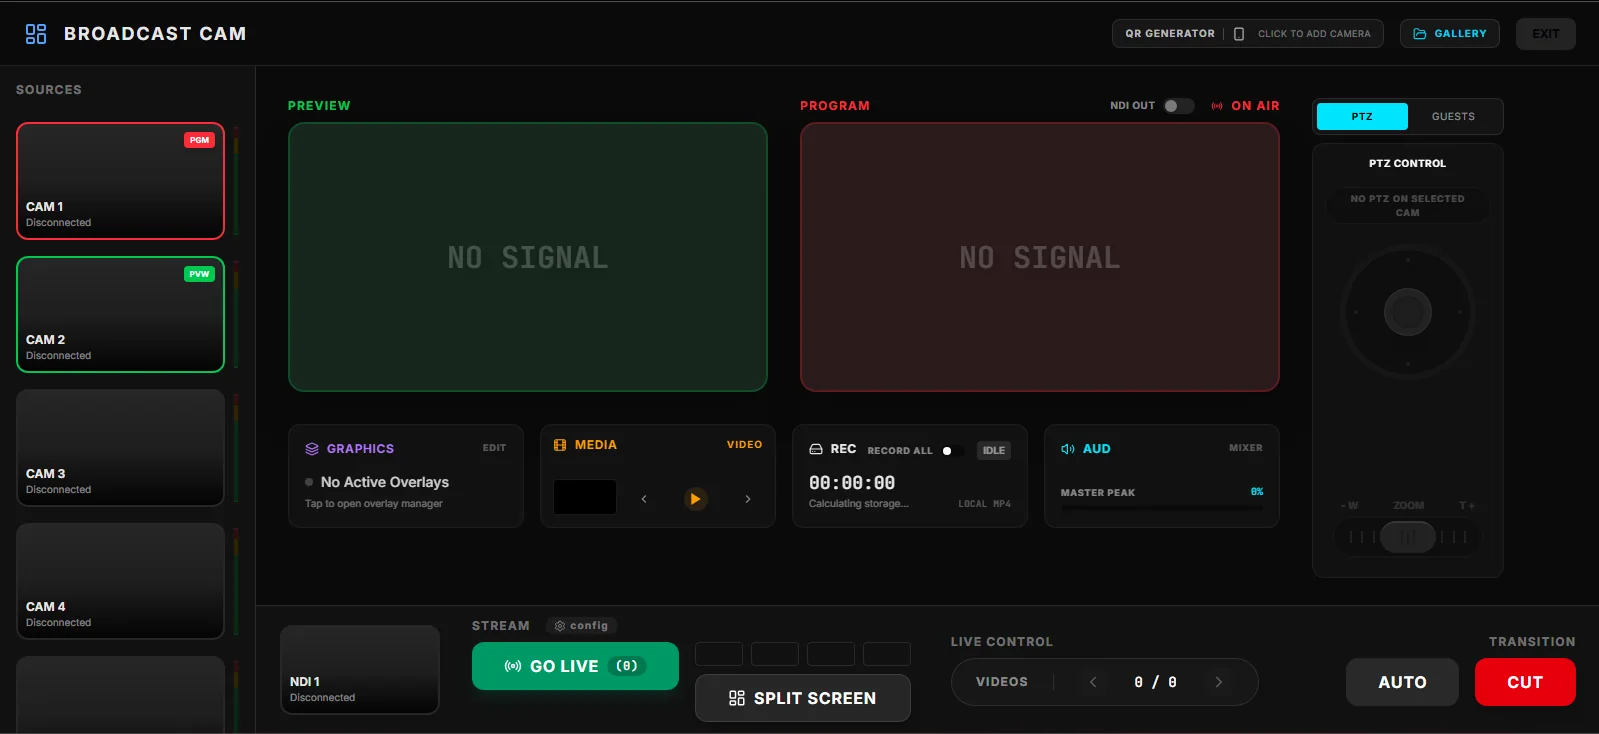Select the CAM 4 source
Screen dimensions: 1599x734
click(x=120, y=581)
